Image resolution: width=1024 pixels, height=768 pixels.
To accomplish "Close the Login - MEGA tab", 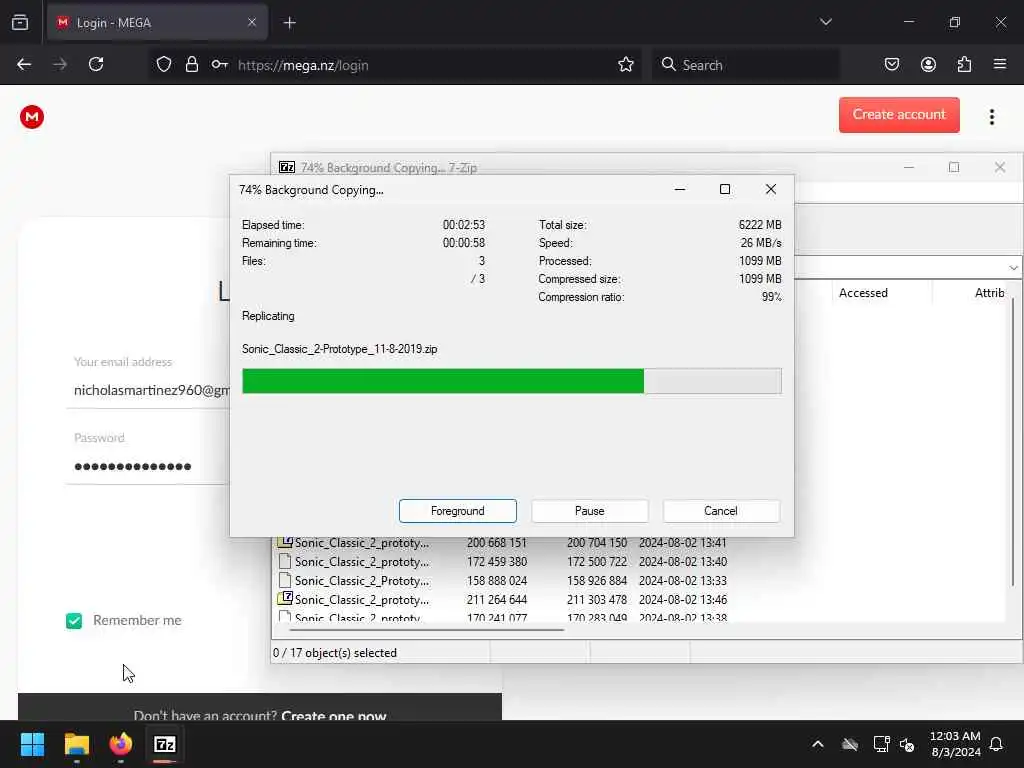I will pos(251,23).
